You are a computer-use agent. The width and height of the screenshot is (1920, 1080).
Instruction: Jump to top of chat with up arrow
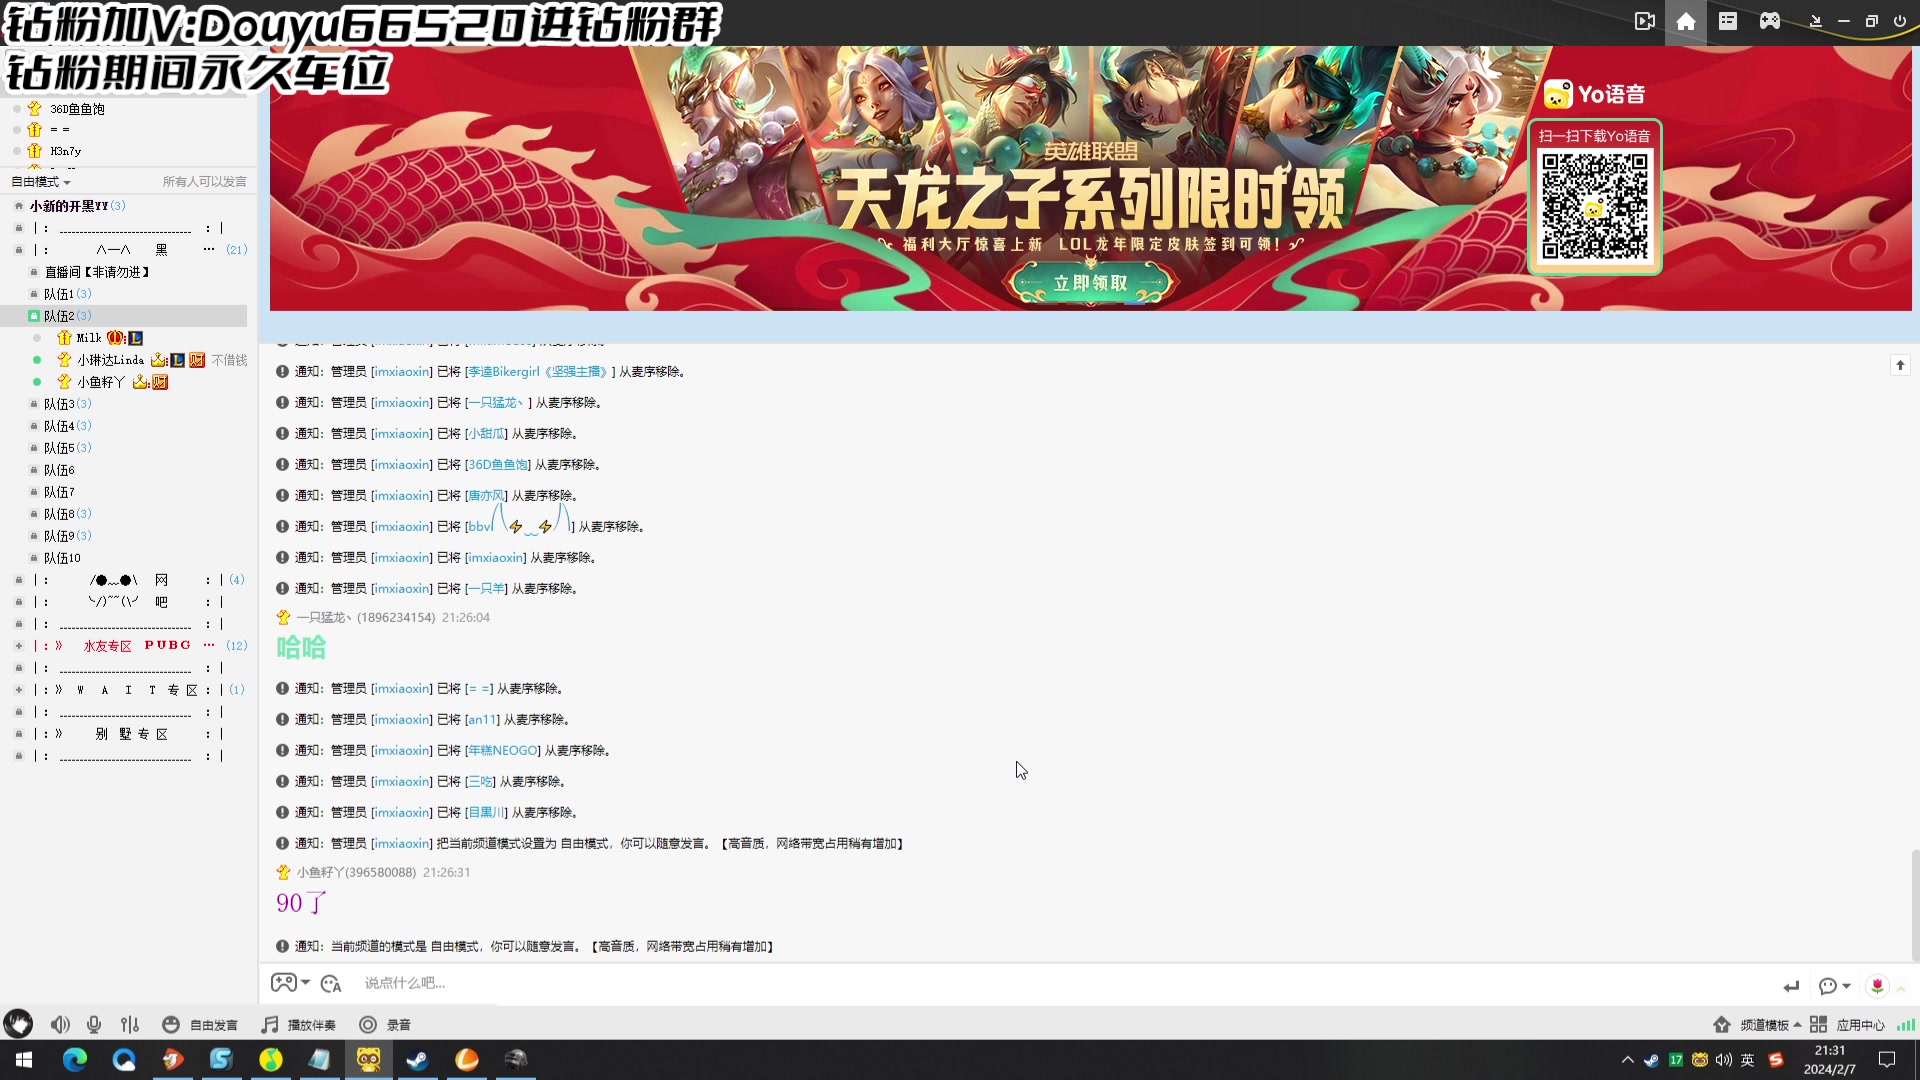click(x=1900, y=365)
